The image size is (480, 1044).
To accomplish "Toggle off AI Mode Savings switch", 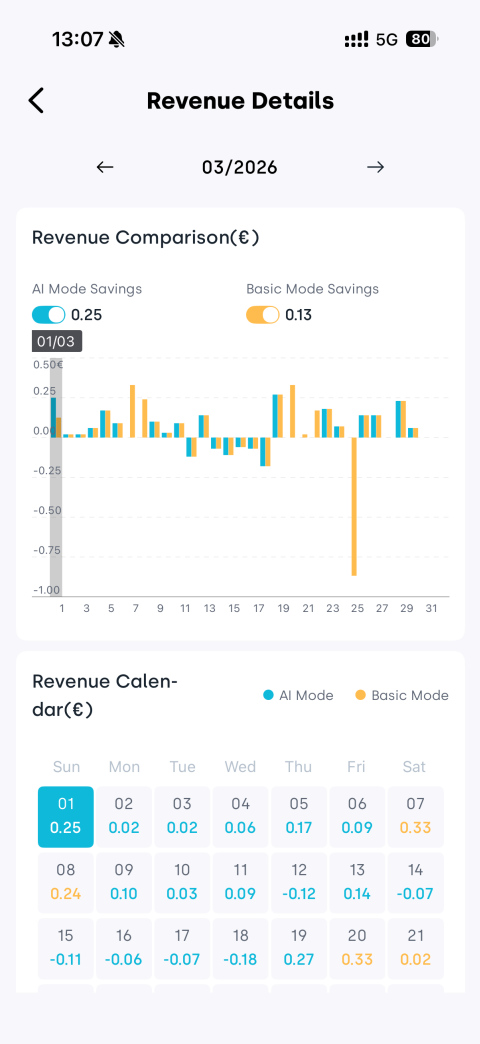I will coord(49,315).
